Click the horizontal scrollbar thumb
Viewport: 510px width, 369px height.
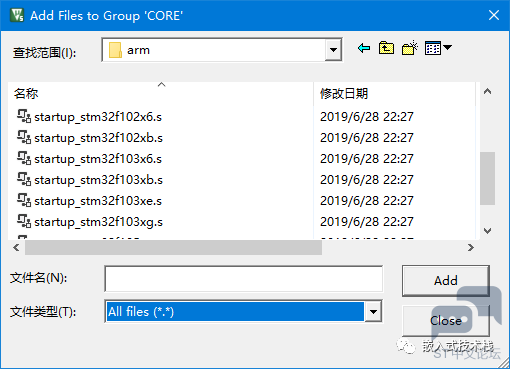click(x=173, y=248)
